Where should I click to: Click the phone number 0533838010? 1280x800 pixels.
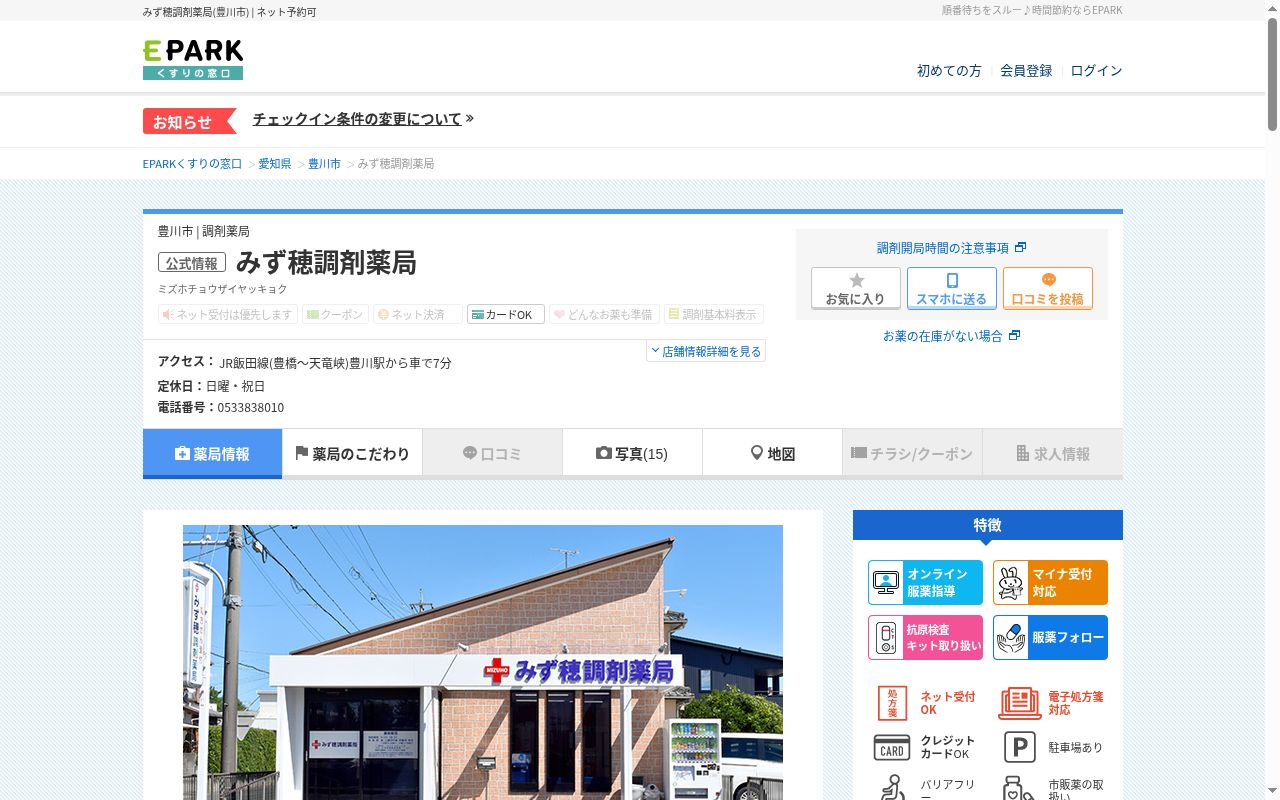click(x=251, y=407)
